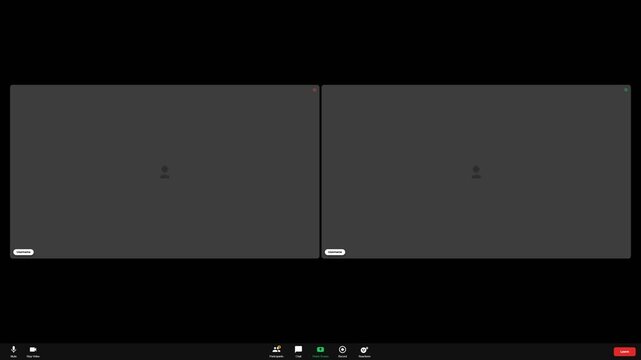Click the username label on right tile
Viewport: 641px width, 360px height.
tap(335, 252)
